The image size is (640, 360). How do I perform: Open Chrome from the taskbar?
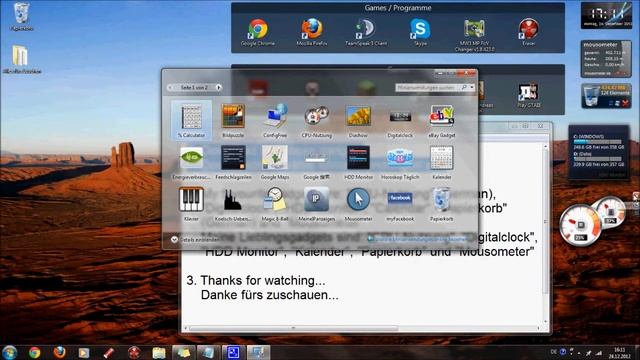34,352
